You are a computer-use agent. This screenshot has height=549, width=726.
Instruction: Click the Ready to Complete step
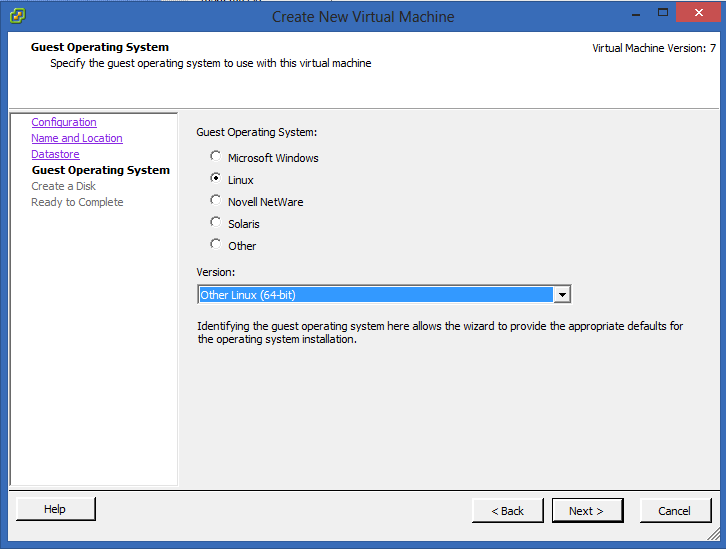click(x=77, y=202)
